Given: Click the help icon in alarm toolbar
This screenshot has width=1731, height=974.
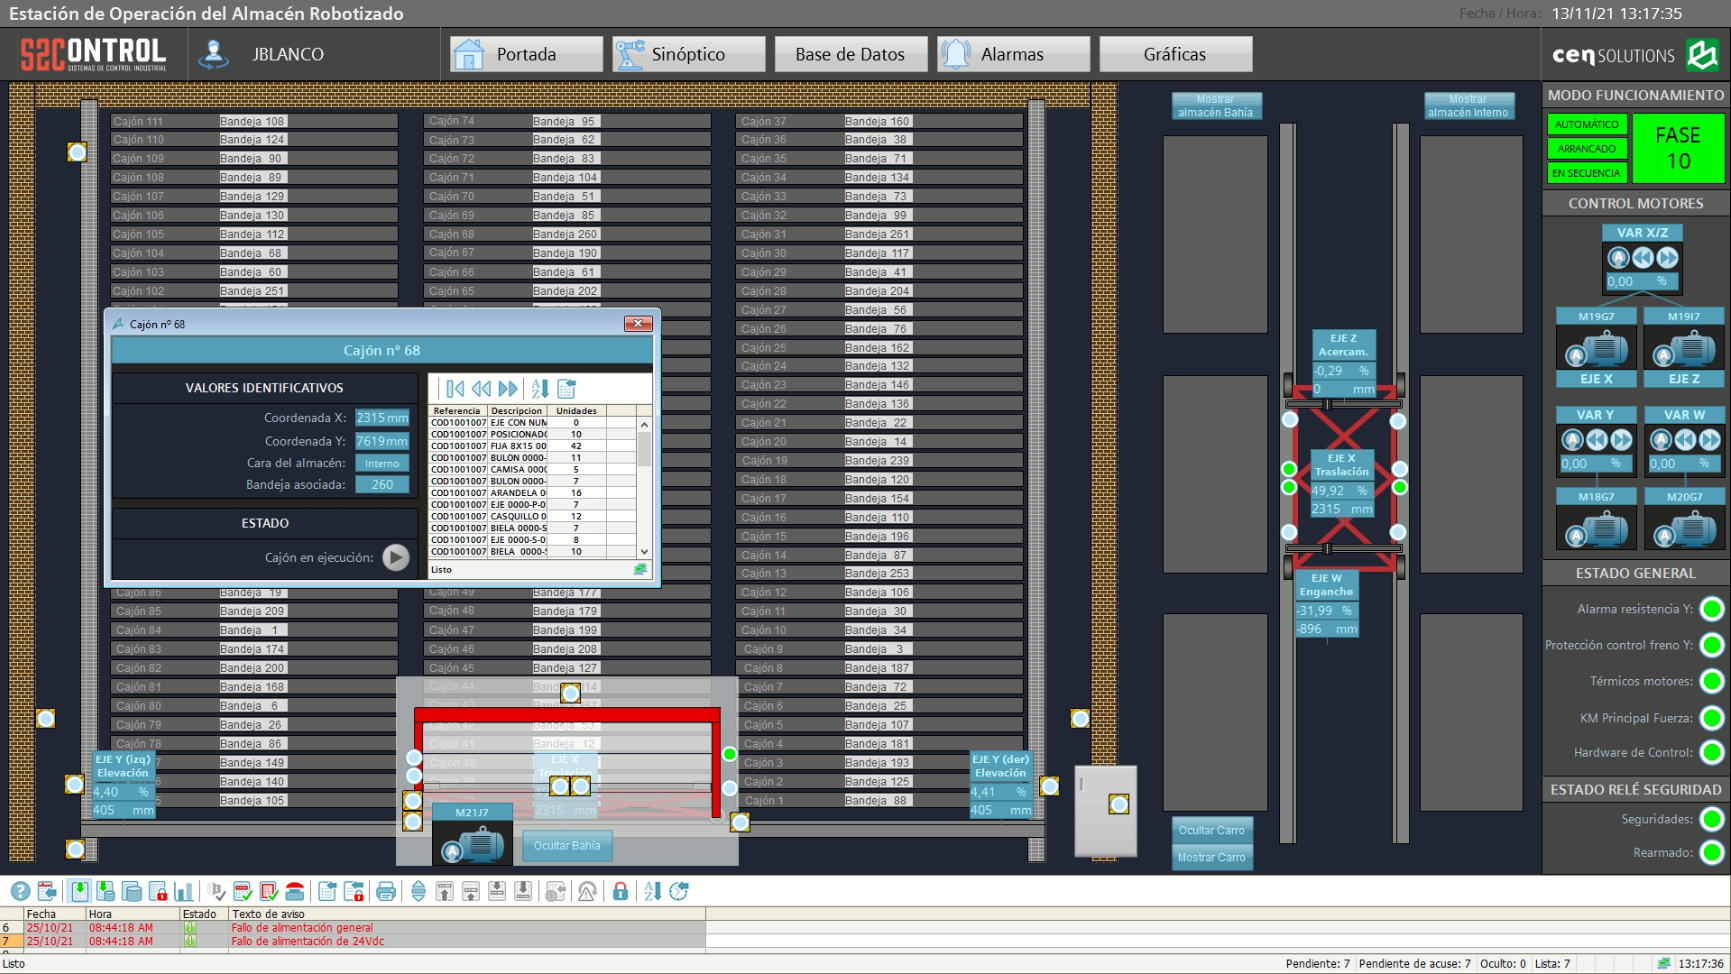Looking at the screenshot, I should tap(20, 891).
